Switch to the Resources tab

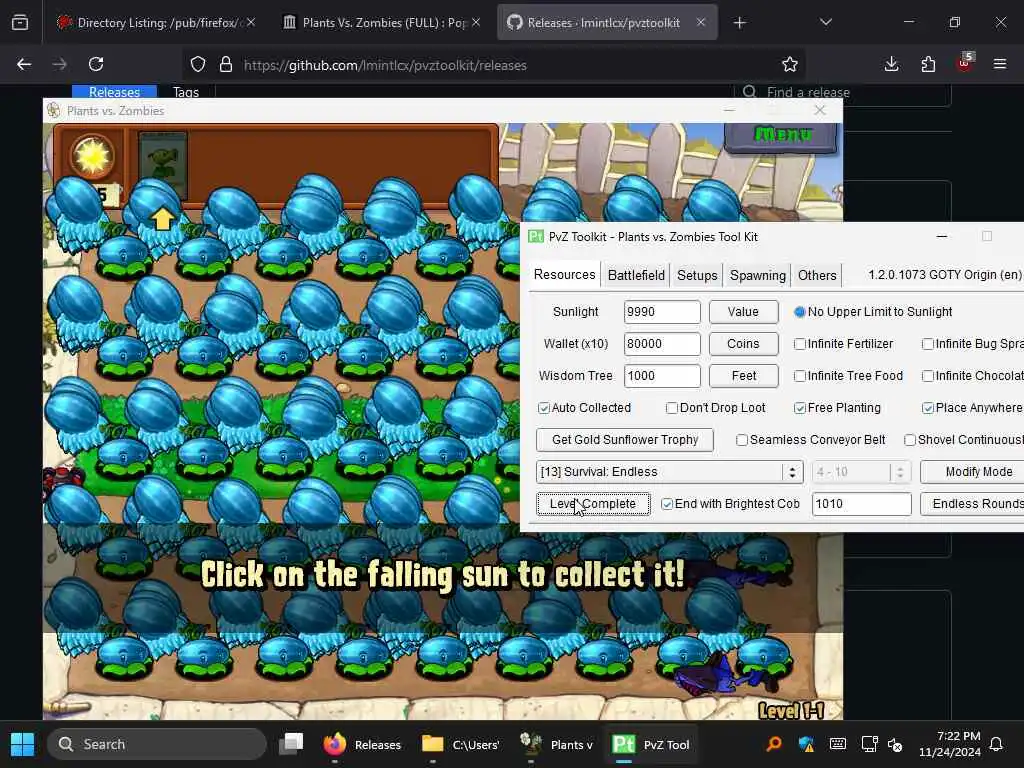[x=564, y=274]
